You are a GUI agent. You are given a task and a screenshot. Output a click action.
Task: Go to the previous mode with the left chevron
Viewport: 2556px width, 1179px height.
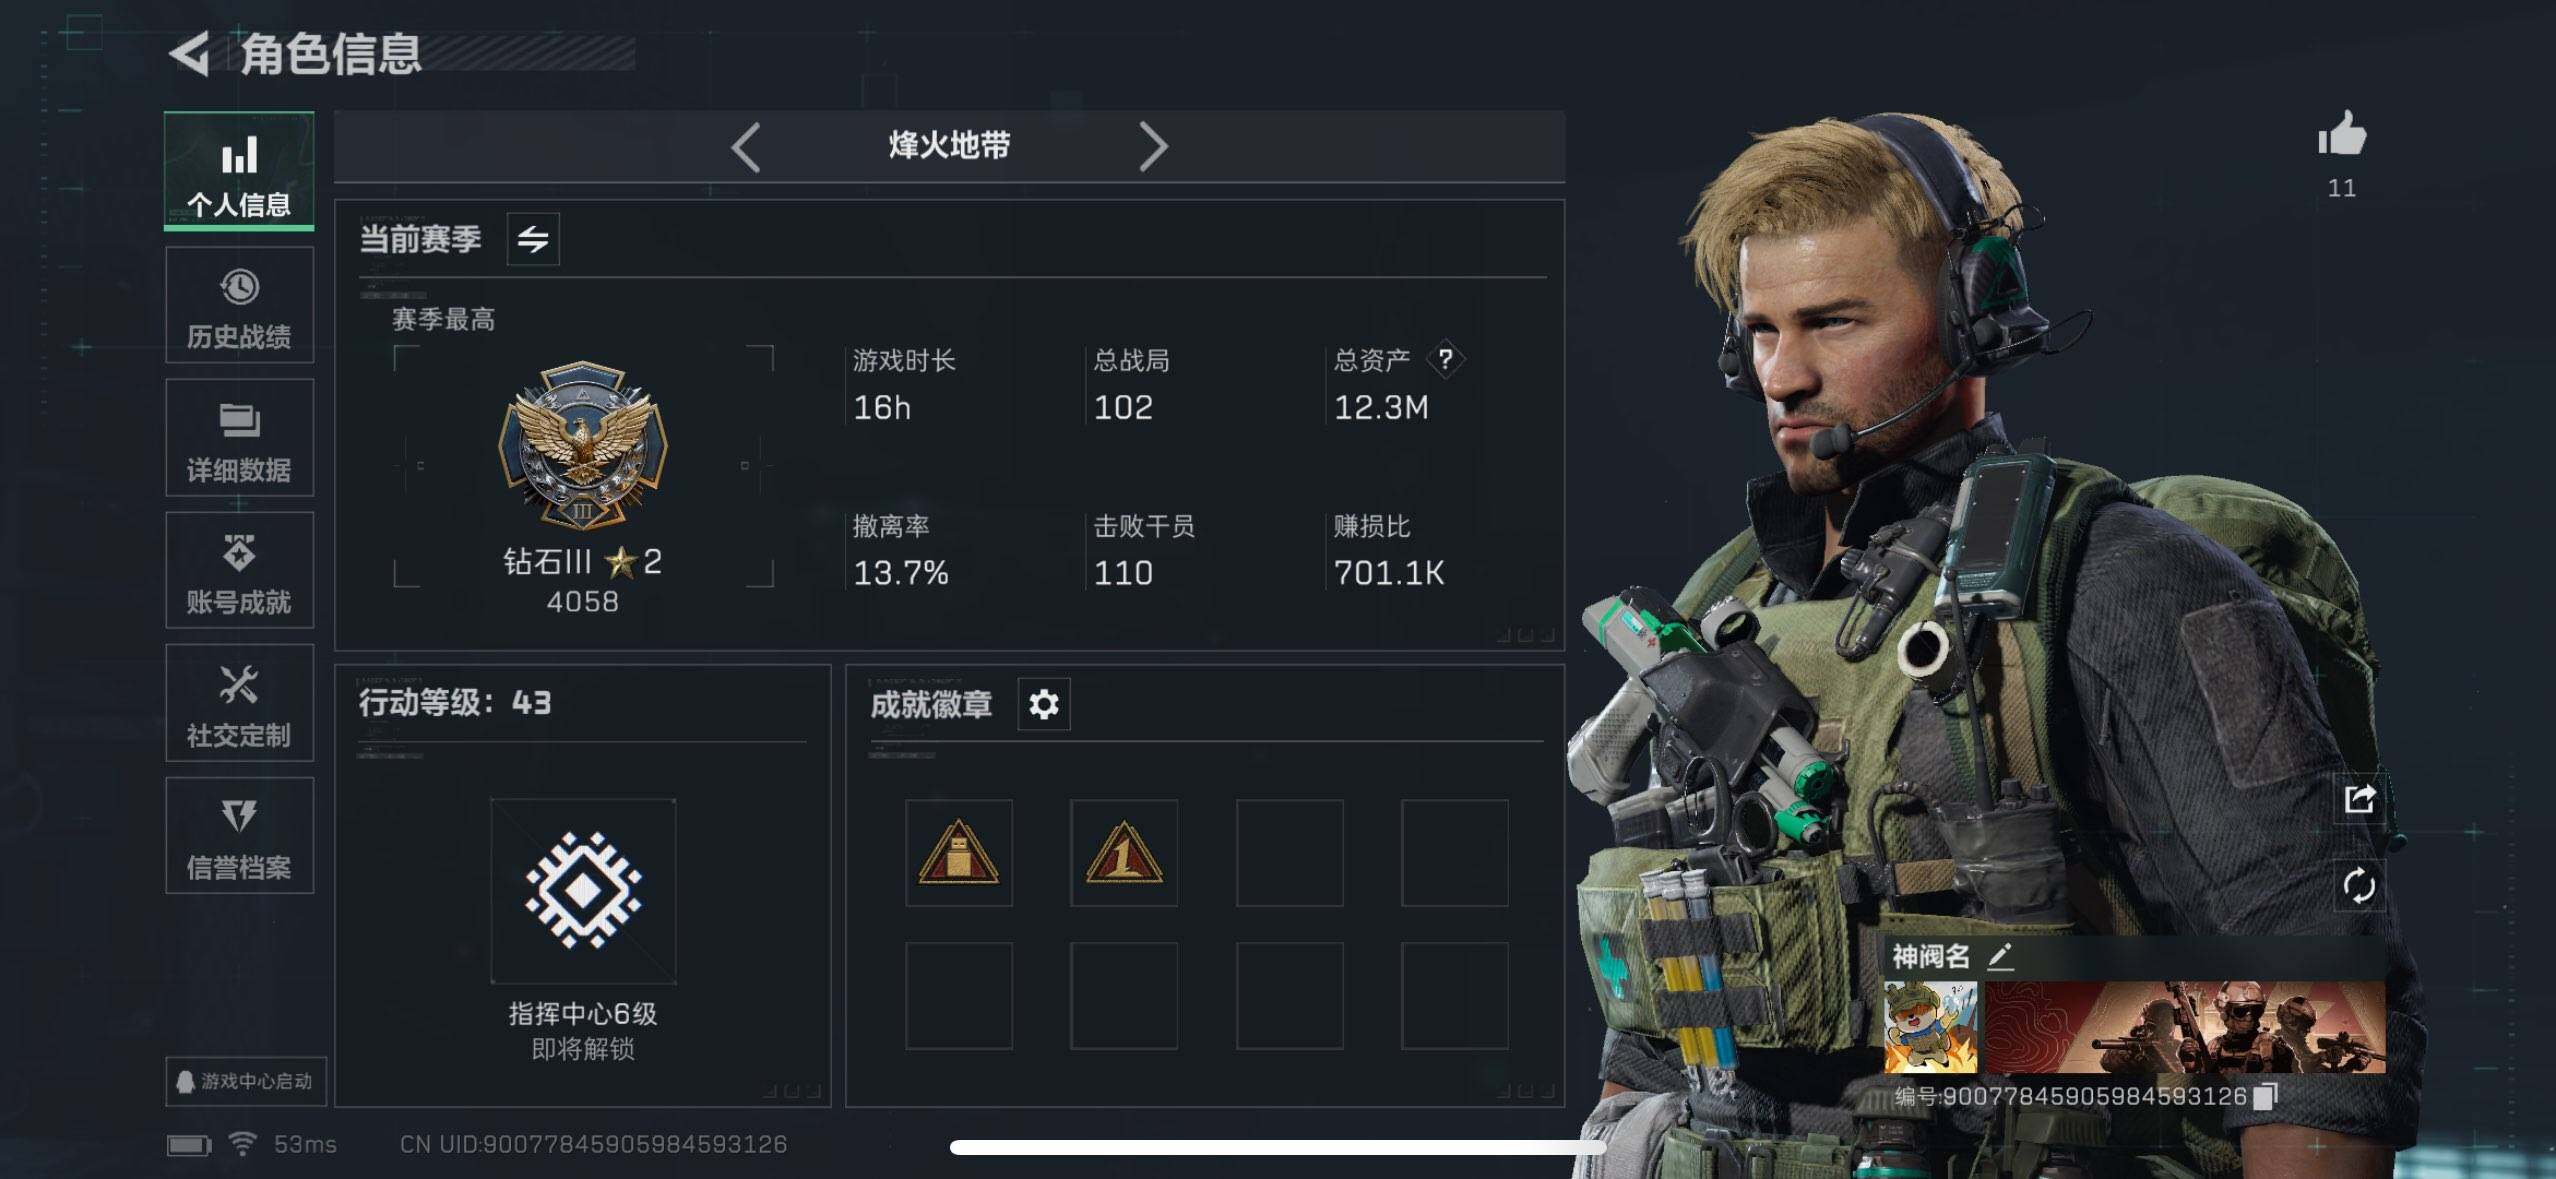tap(746, 147)
